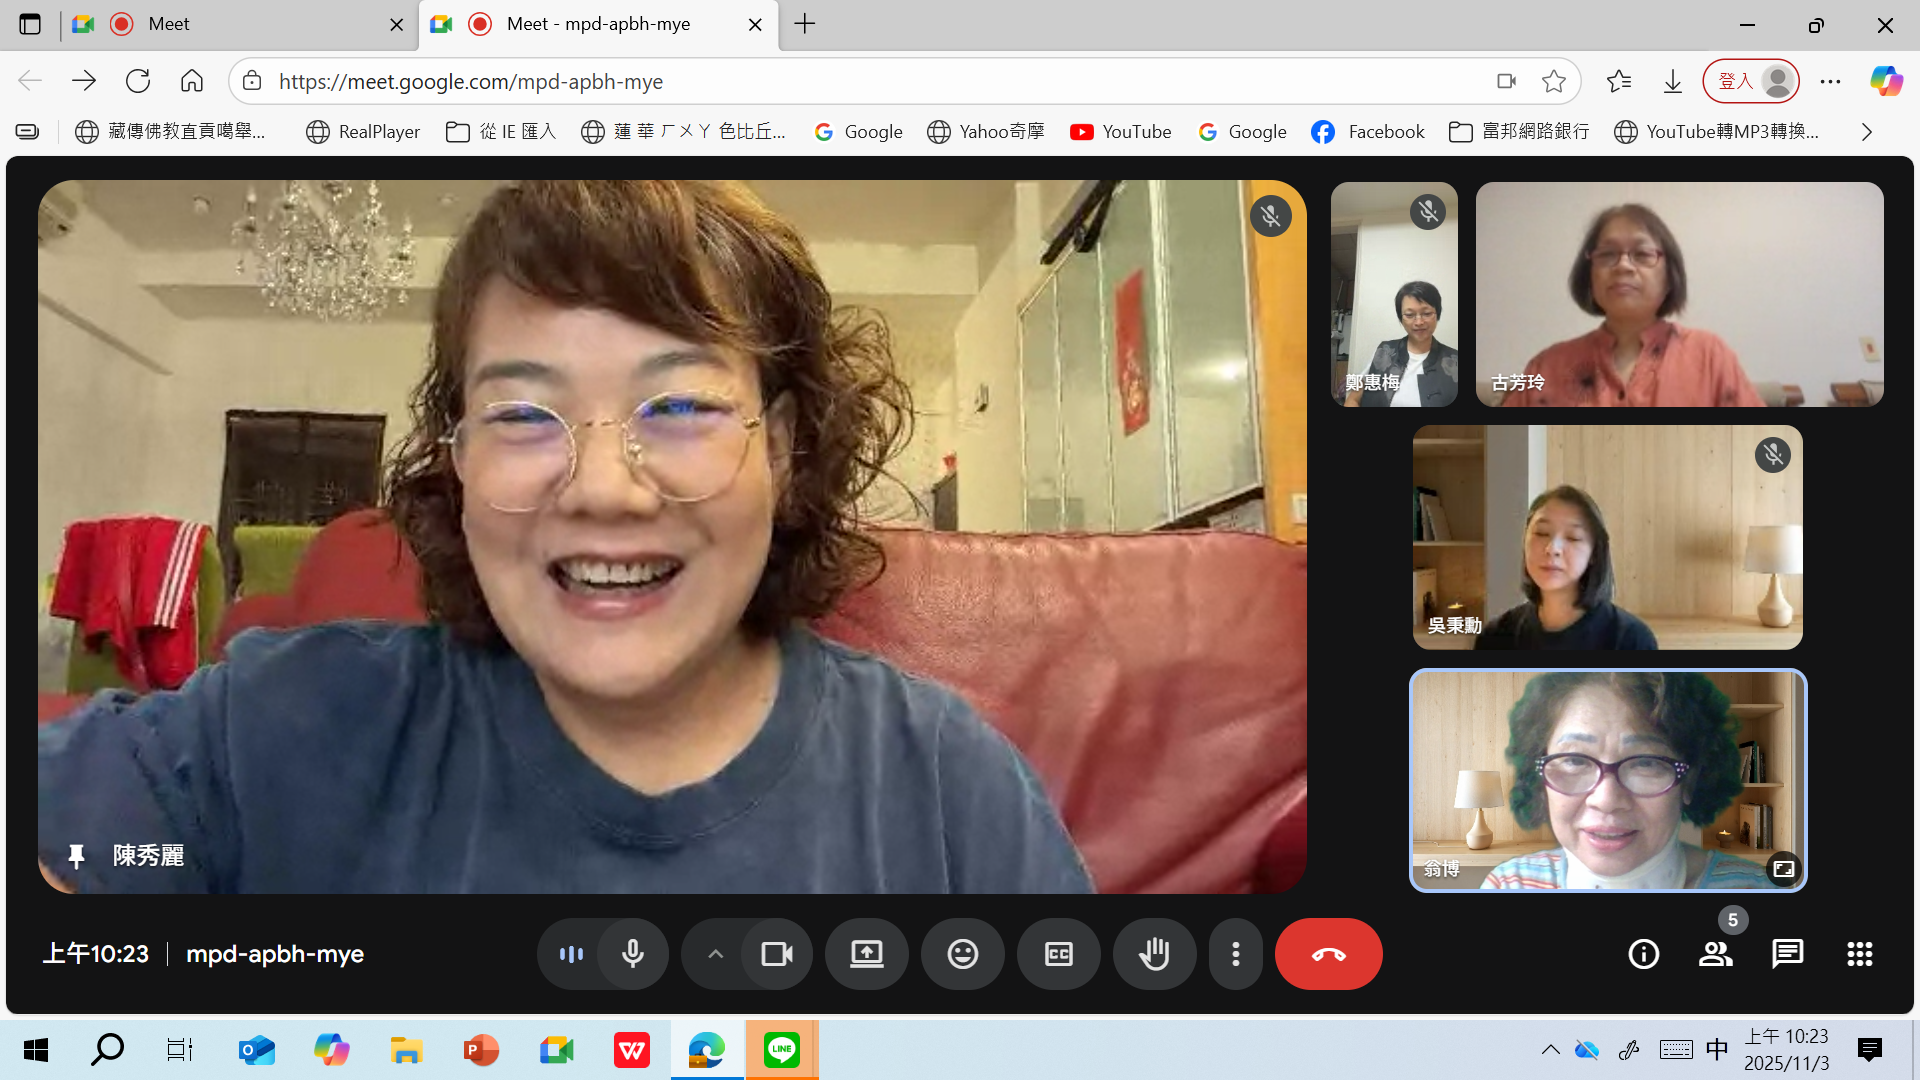This screenshot has width=1920, height=1080.
Task: Click the present screen icon
Action: point(866,954)
